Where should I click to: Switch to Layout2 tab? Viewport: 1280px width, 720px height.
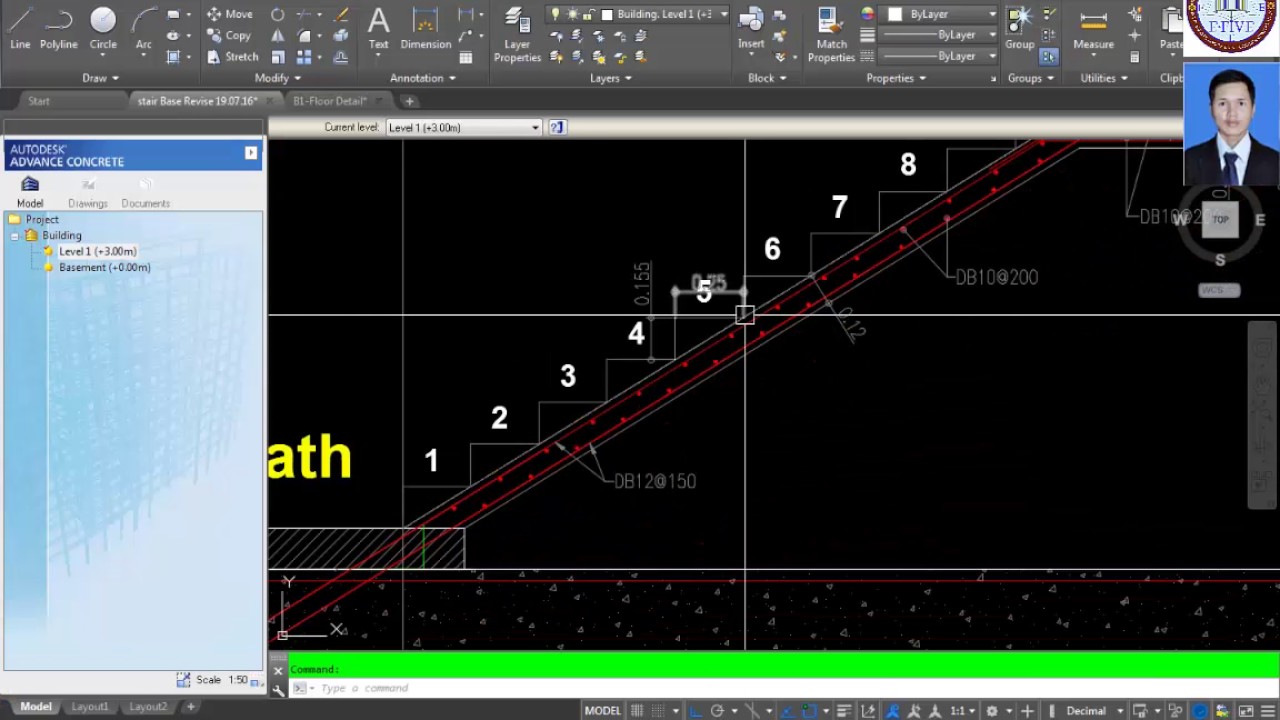148,707
